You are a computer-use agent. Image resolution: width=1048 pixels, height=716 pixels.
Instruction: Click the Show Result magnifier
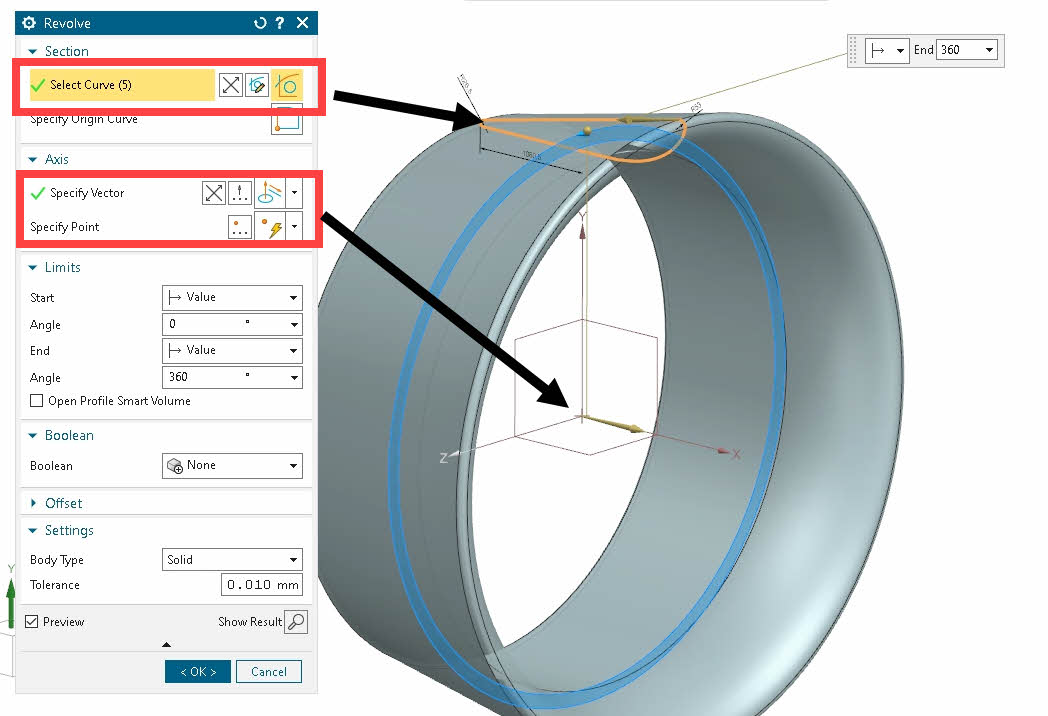(297, 621)
